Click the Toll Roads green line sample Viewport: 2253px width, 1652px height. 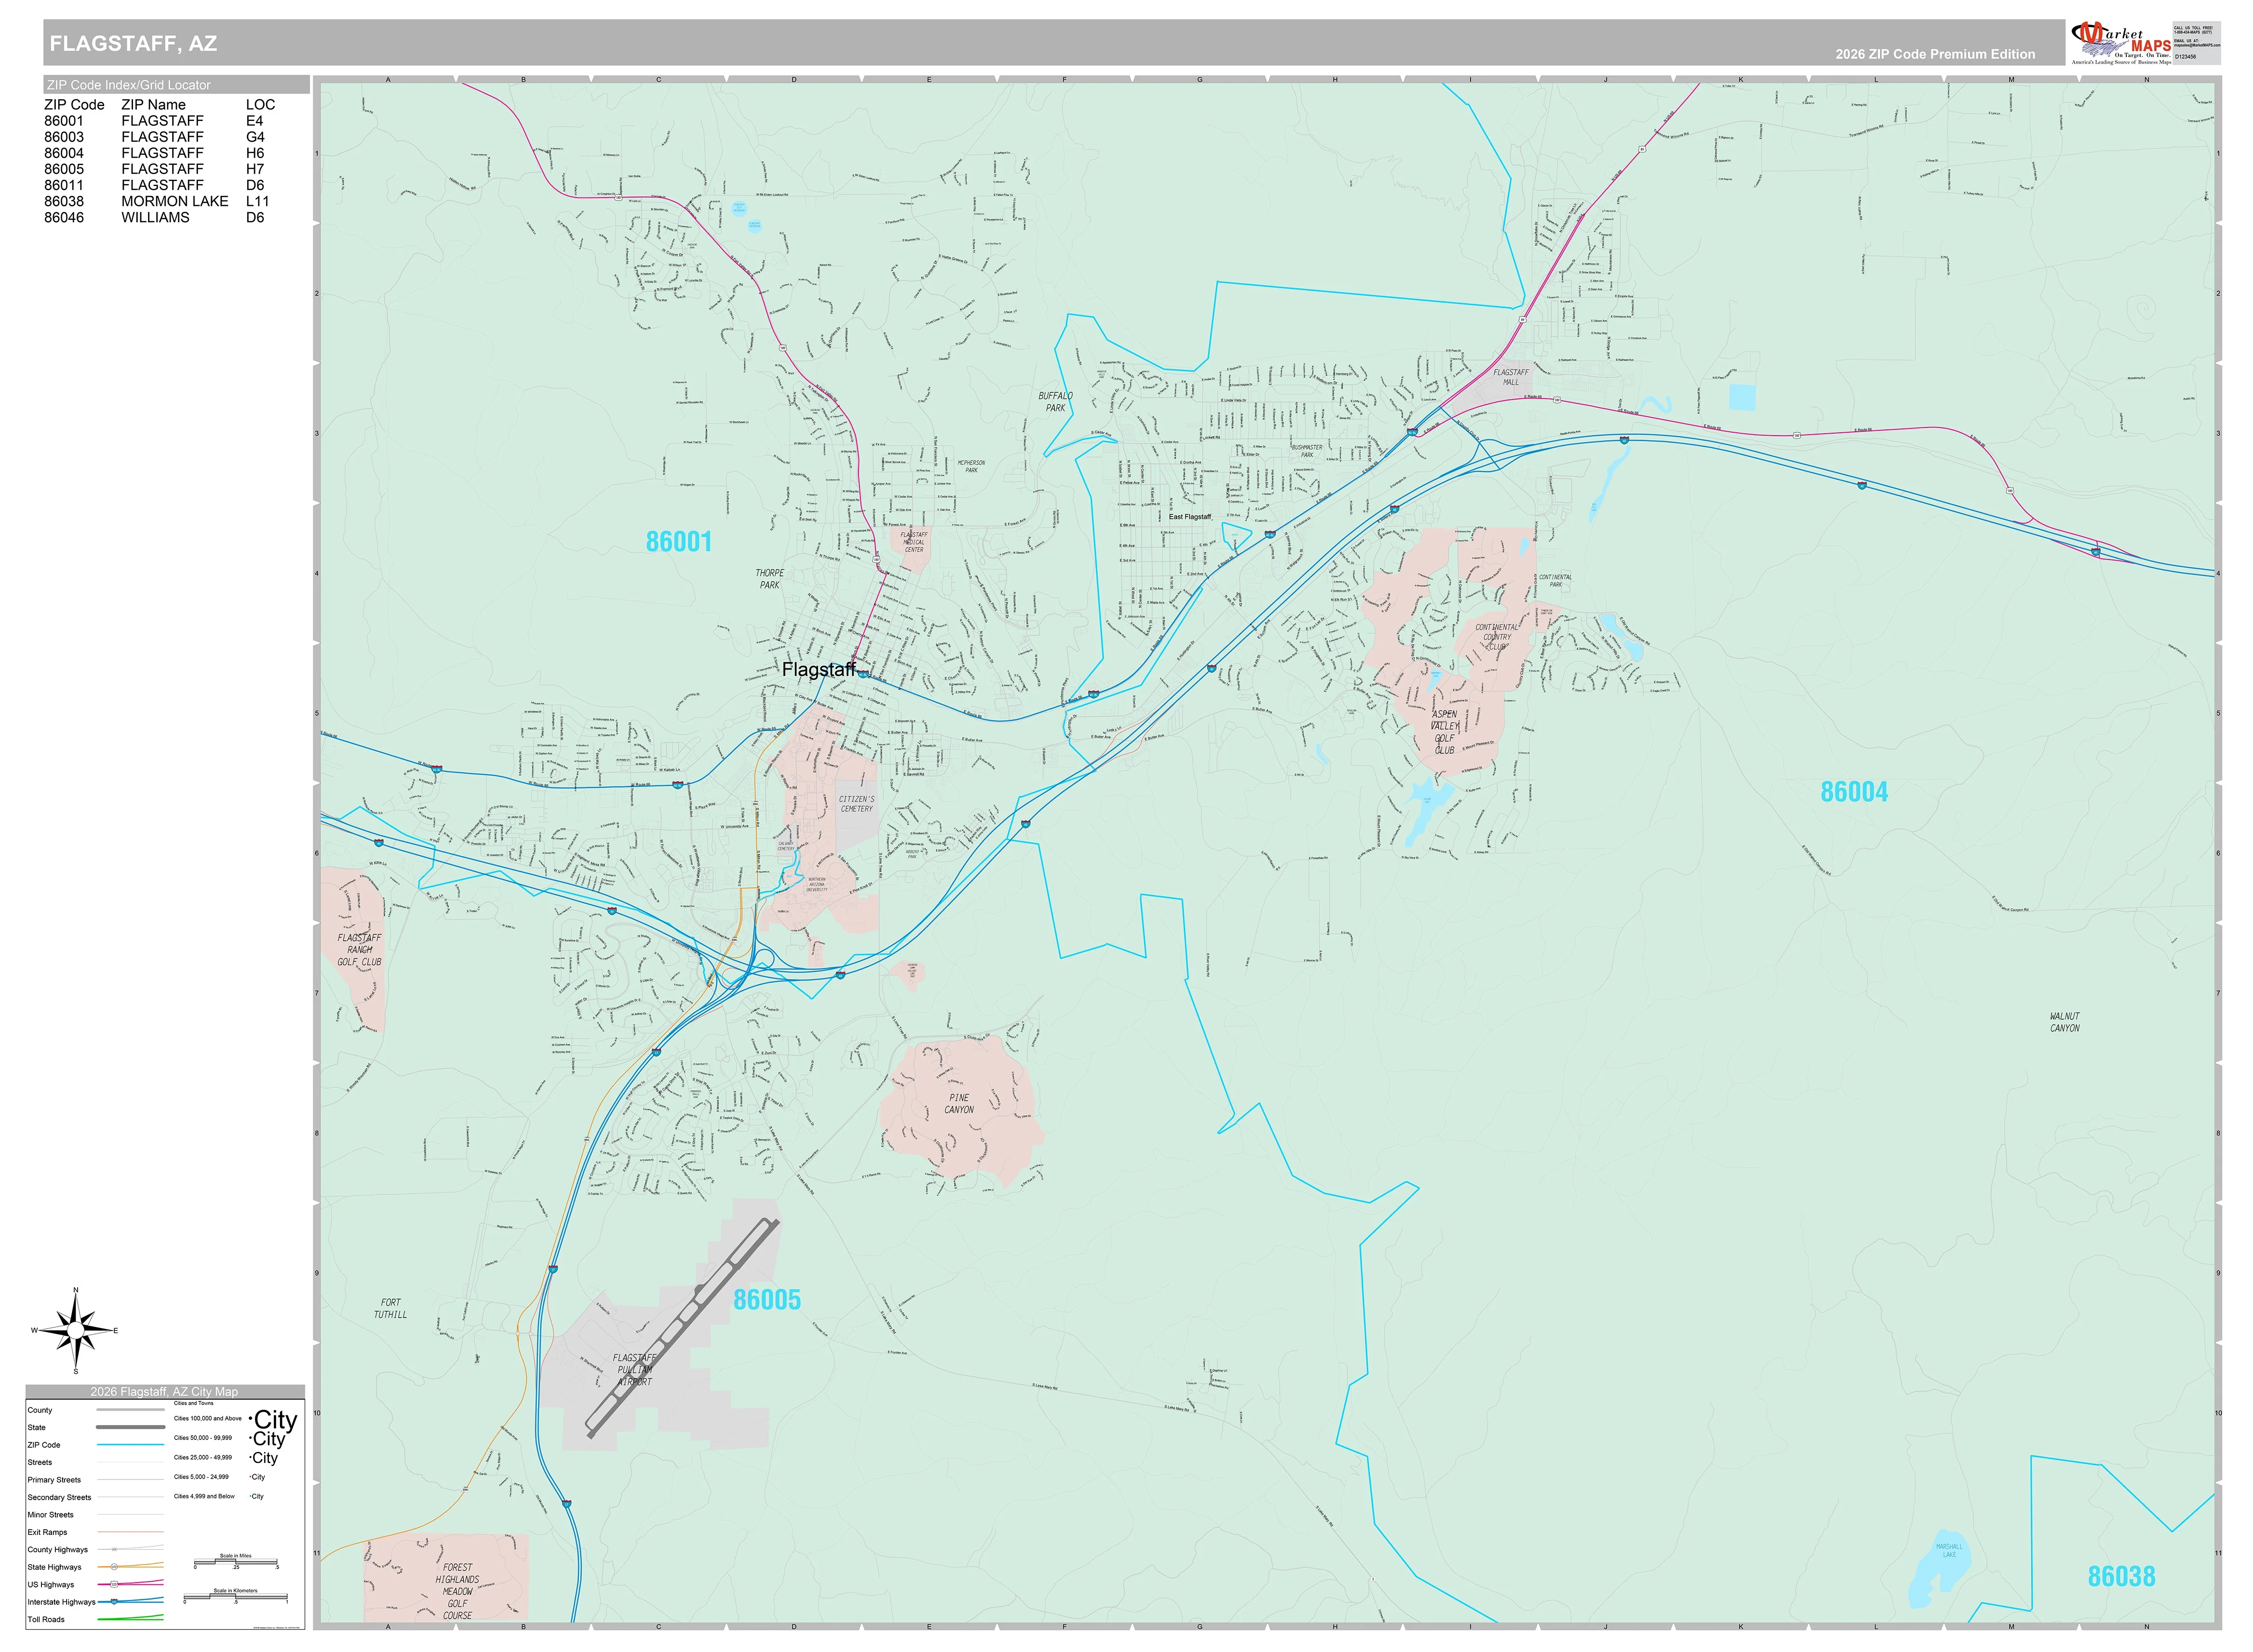click(131, 1618)
